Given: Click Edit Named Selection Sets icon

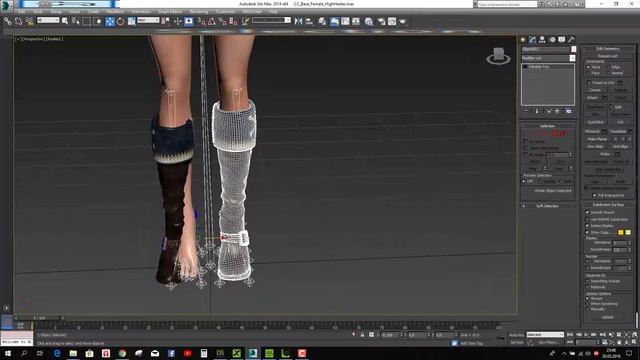Looking at the screenshot, I should 245,21.
